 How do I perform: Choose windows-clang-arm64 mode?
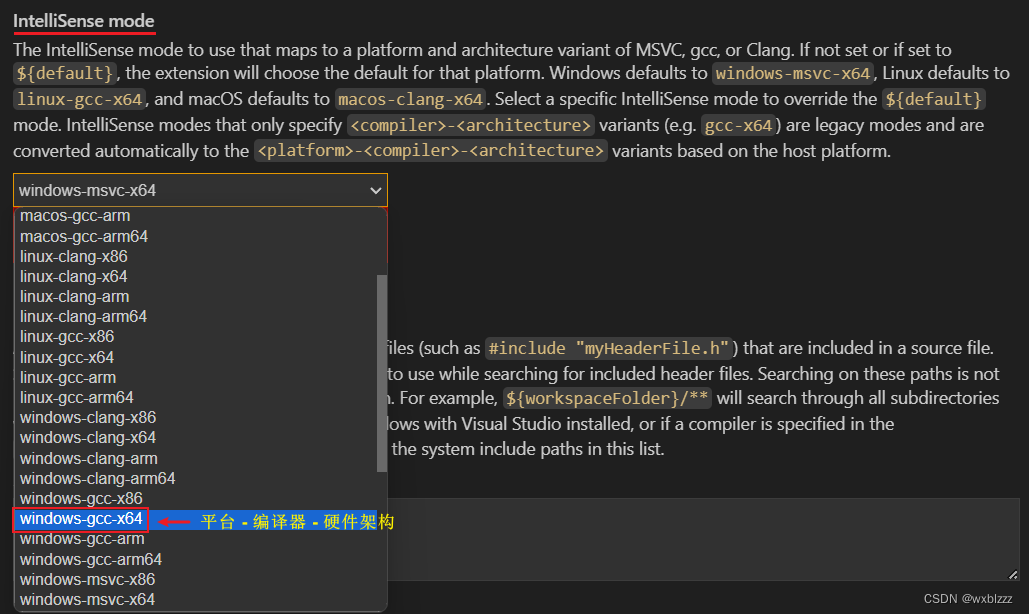(x=97, y=478)
